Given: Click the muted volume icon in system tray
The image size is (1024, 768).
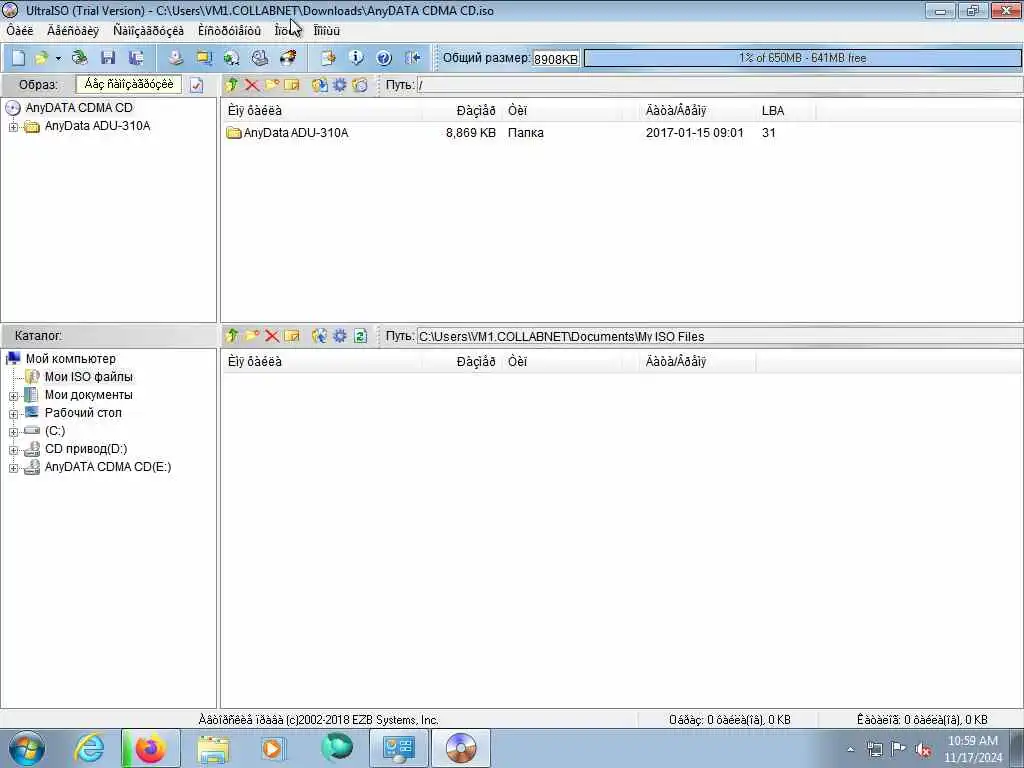Looking at the screenshot, I should pos(923,749).
